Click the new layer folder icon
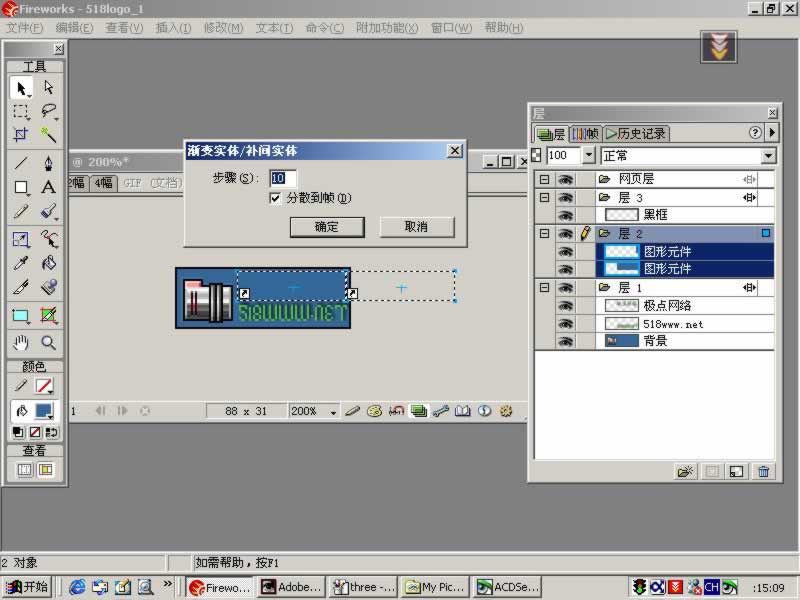Screen dimensions: 800x600 point(685,472)
